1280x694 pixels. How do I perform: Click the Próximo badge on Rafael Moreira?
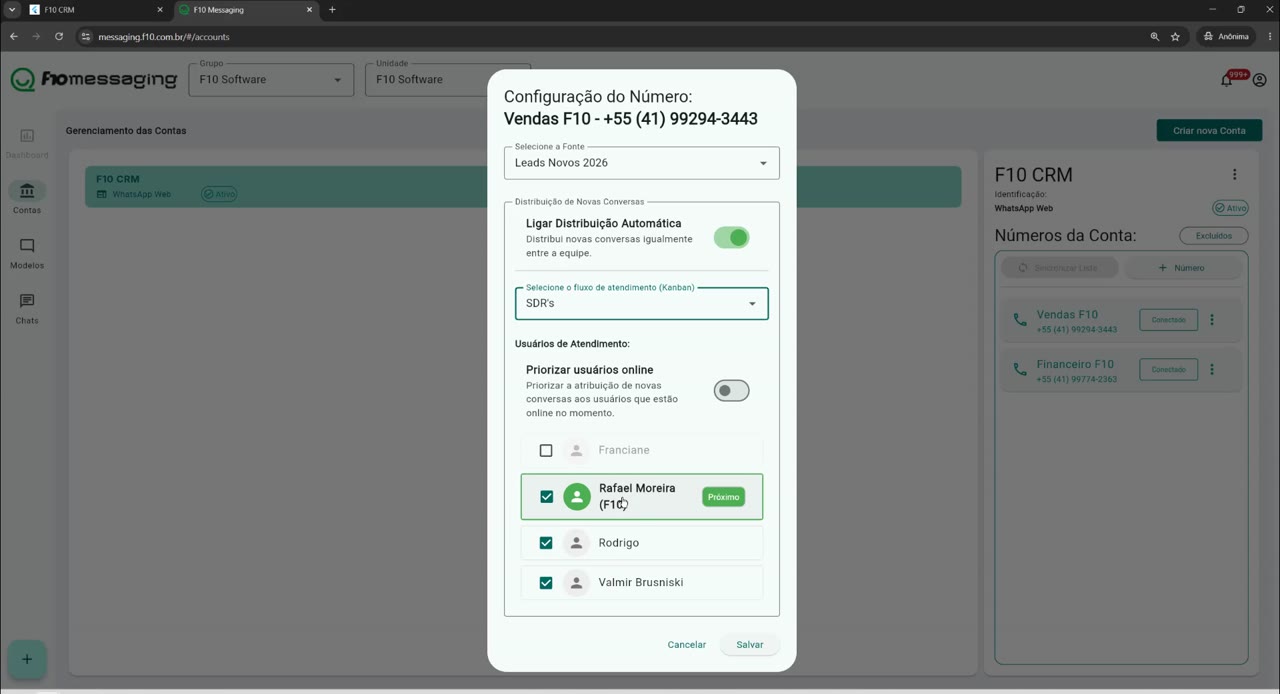pos(723,497)
